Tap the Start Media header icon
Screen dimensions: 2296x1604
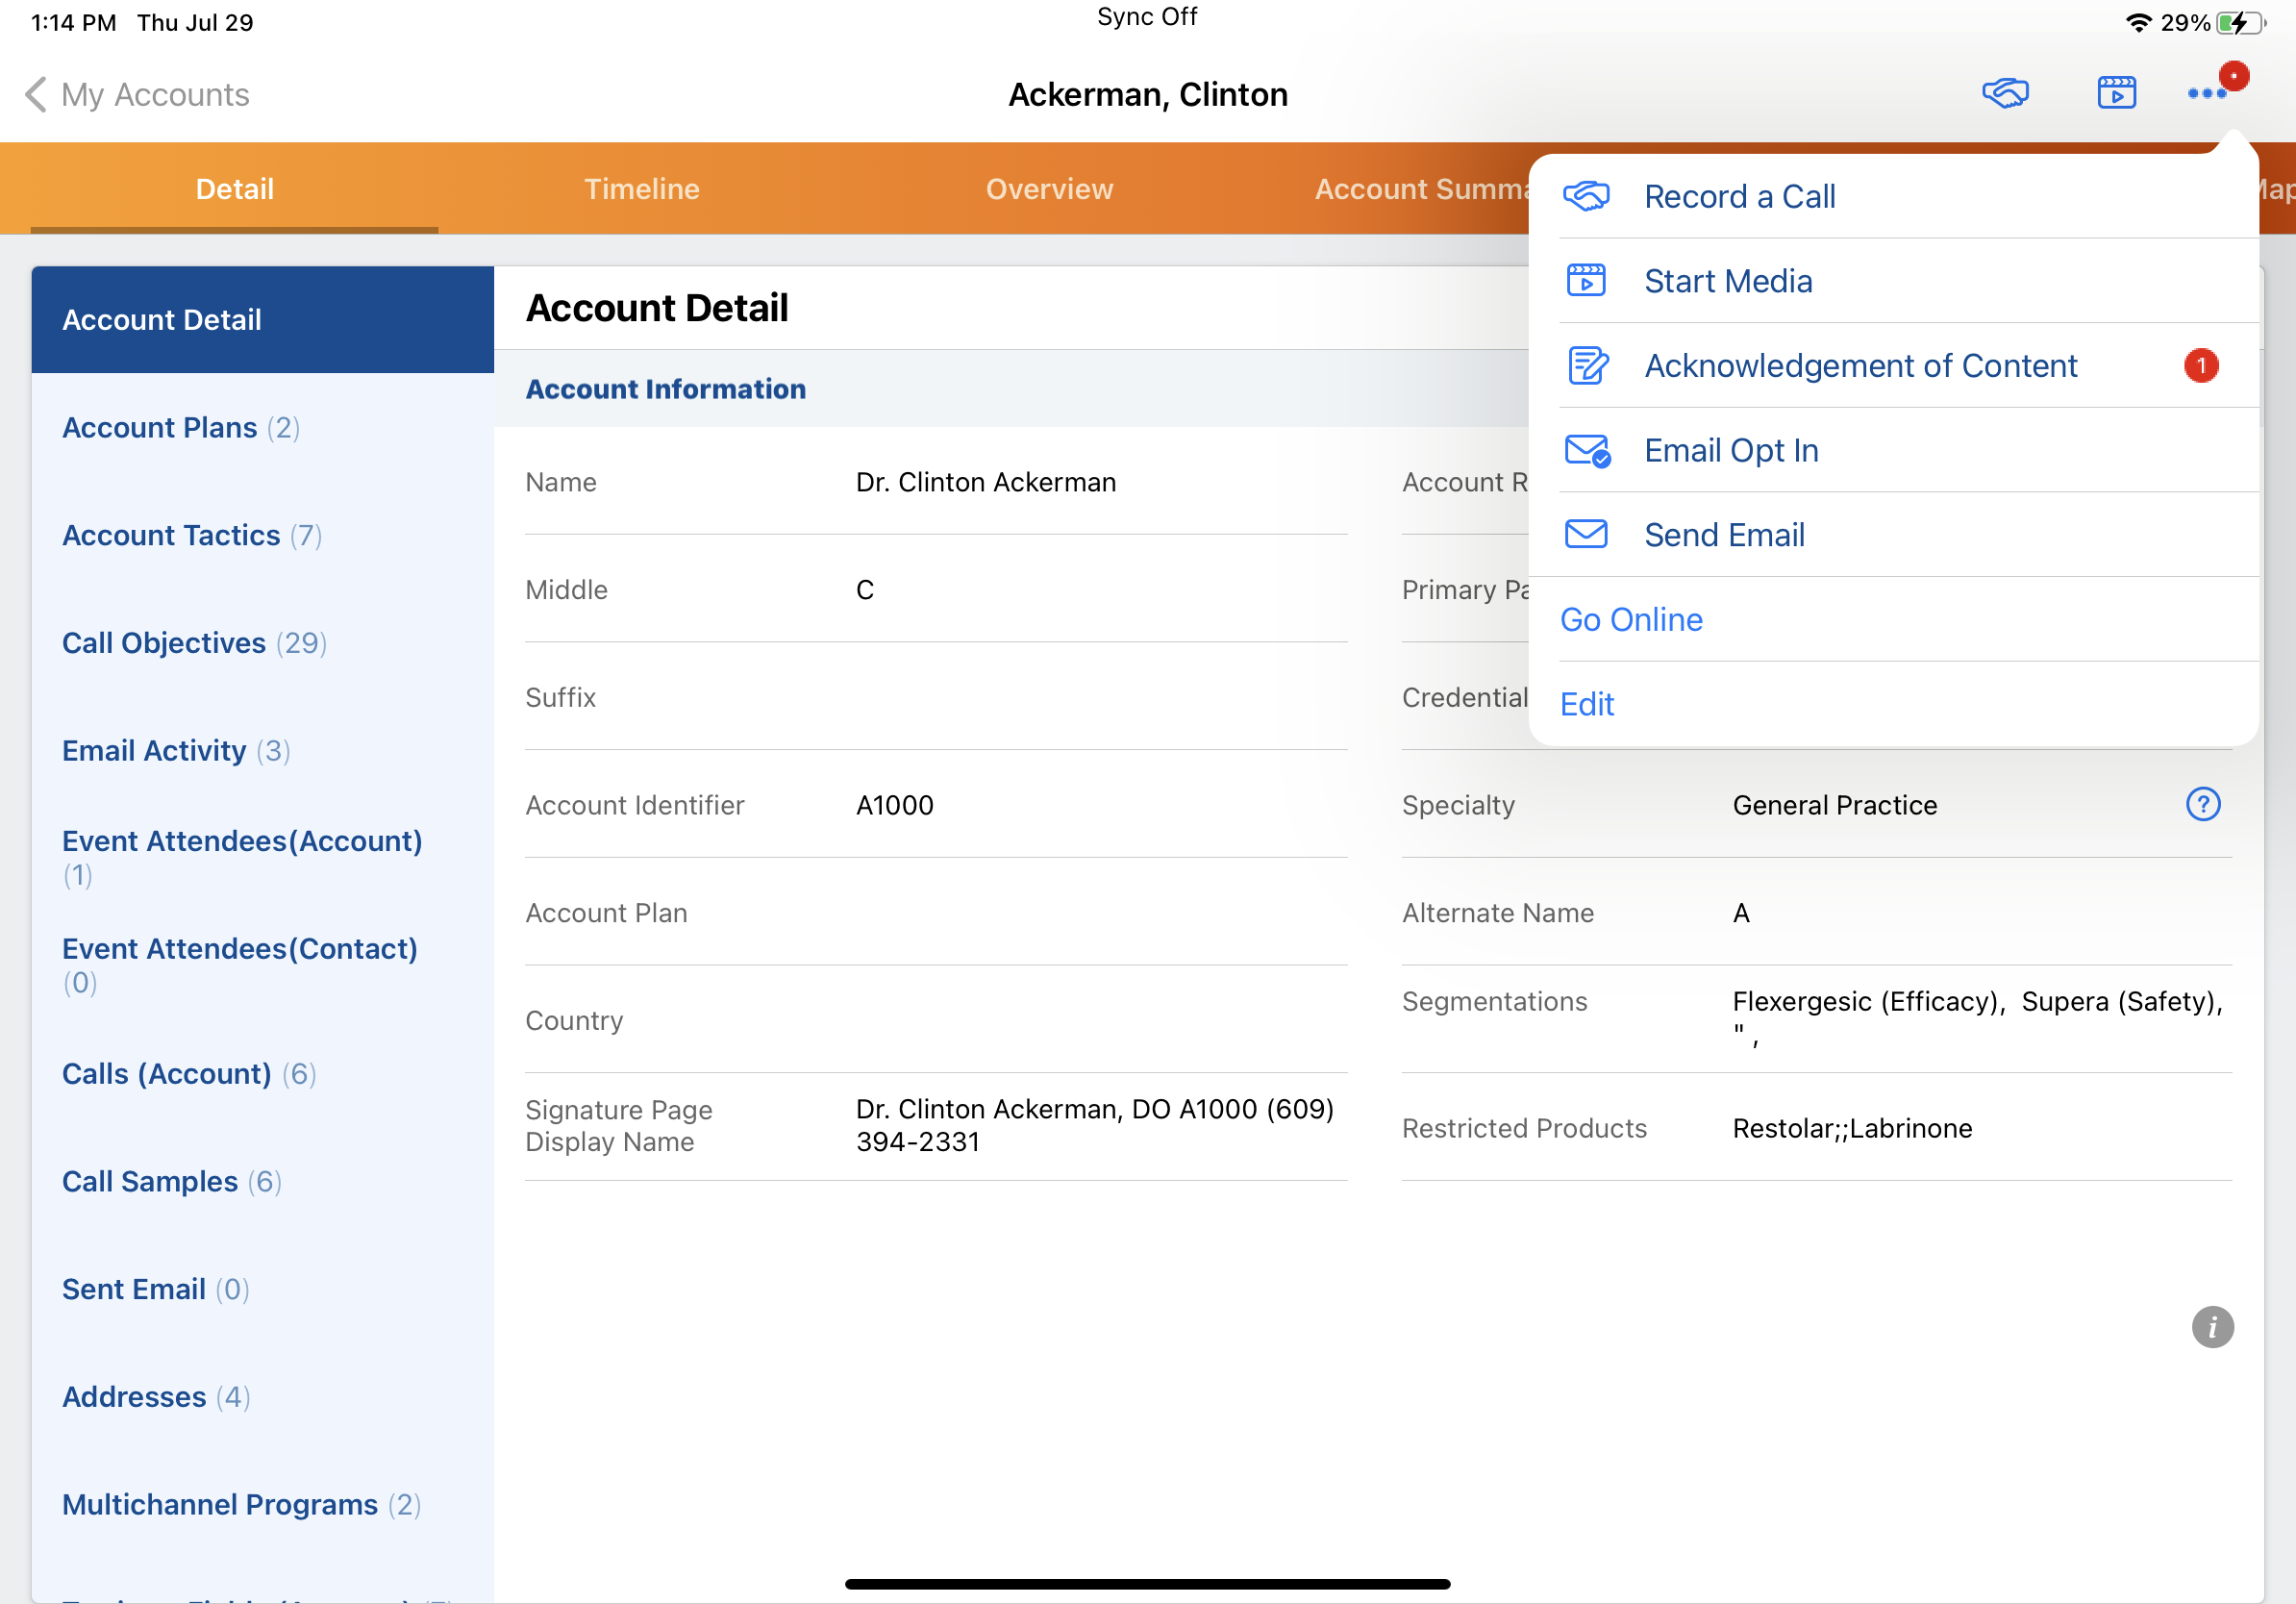[x=2116, y=94]
